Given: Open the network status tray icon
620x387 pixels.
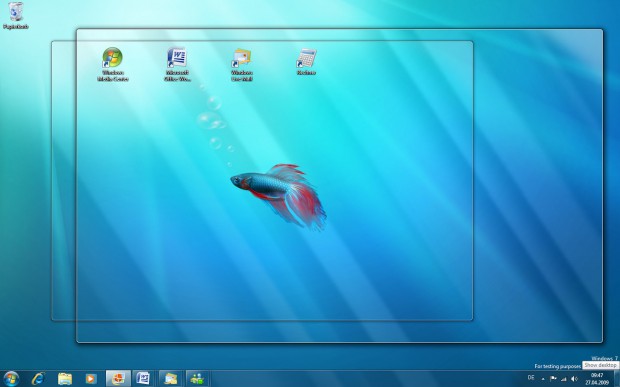Looking at the screenshot, I should pos(564,379).
